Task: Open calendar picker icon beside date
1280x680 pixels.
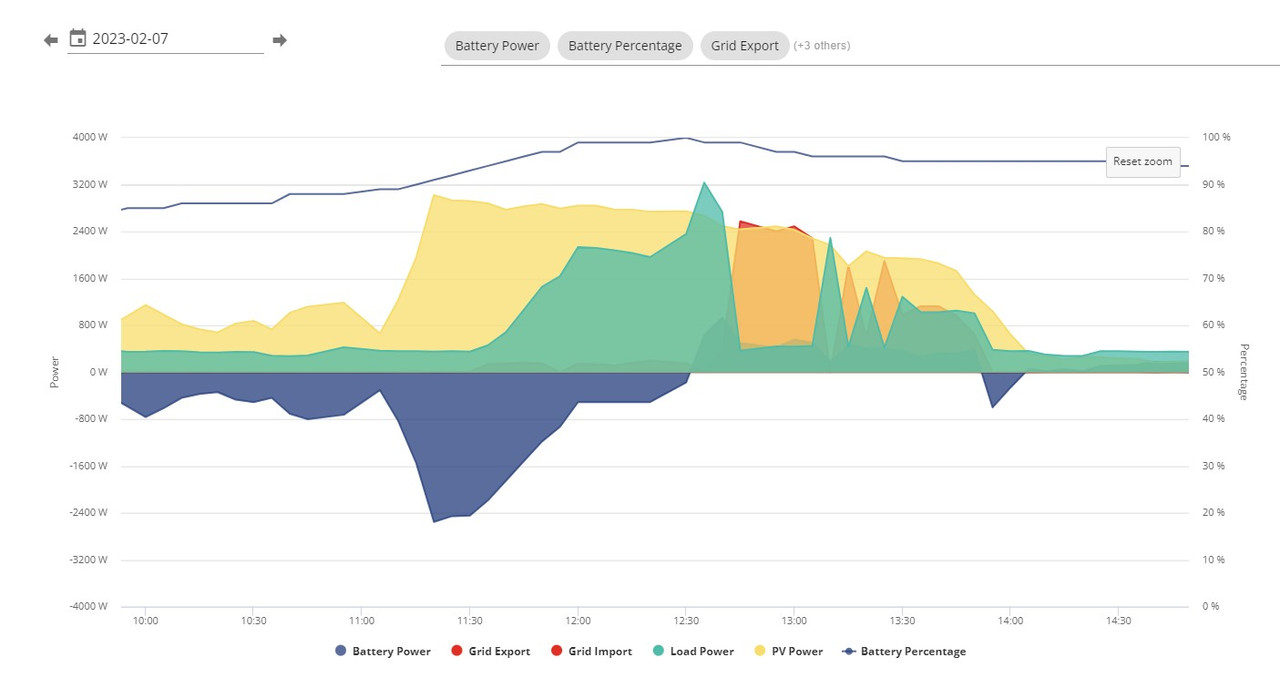Action: click(78, 38)
